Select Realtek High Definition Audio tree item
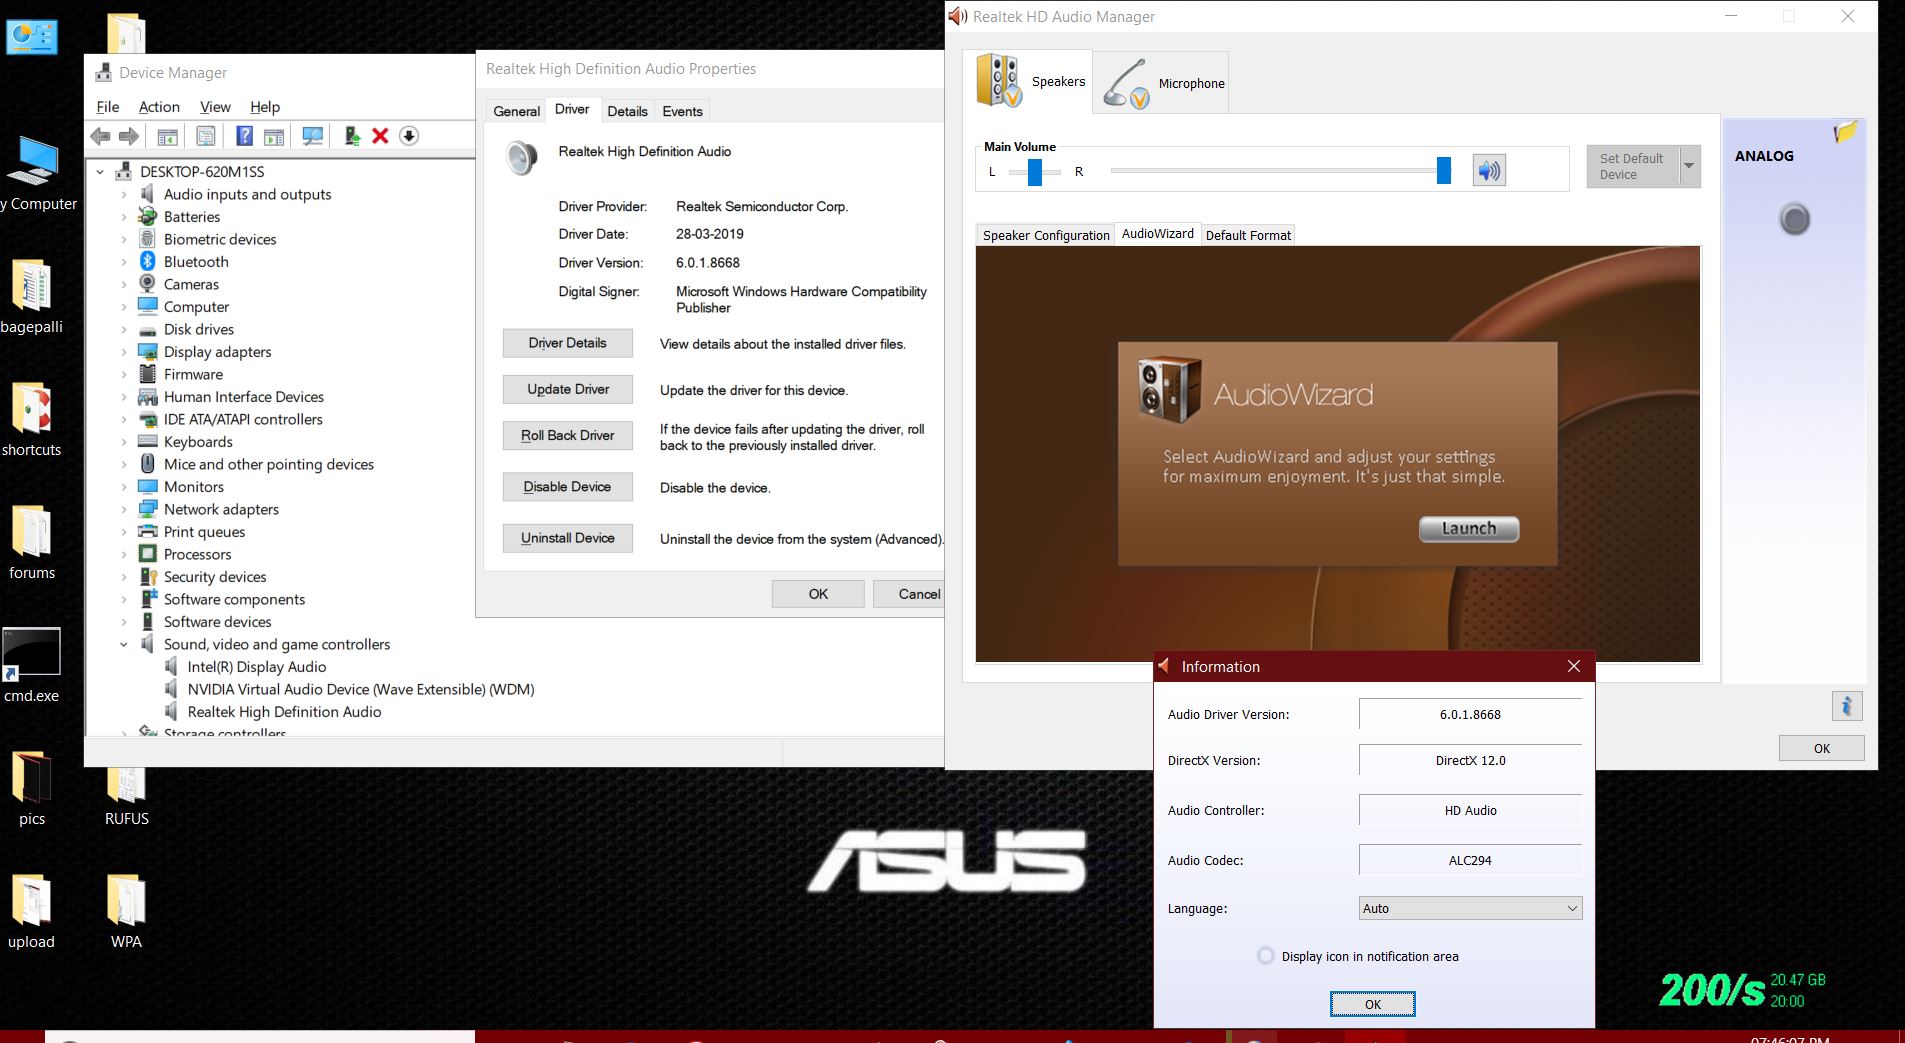The height and width of the screenshot is (1043, 1905). coord(284,712)
